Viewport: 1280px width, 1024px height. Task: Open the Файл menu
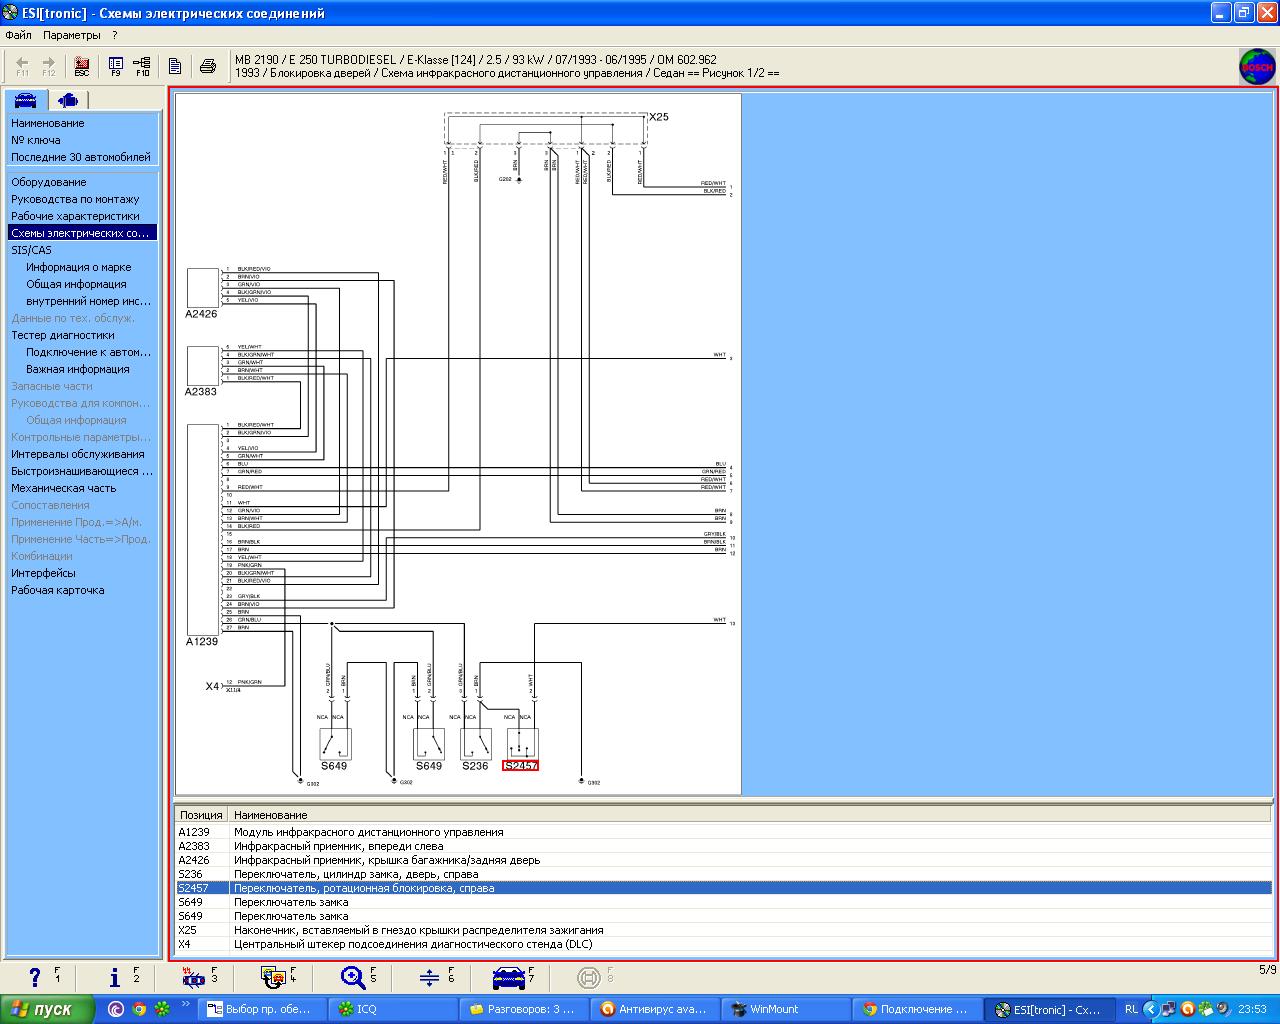[18, 35]
